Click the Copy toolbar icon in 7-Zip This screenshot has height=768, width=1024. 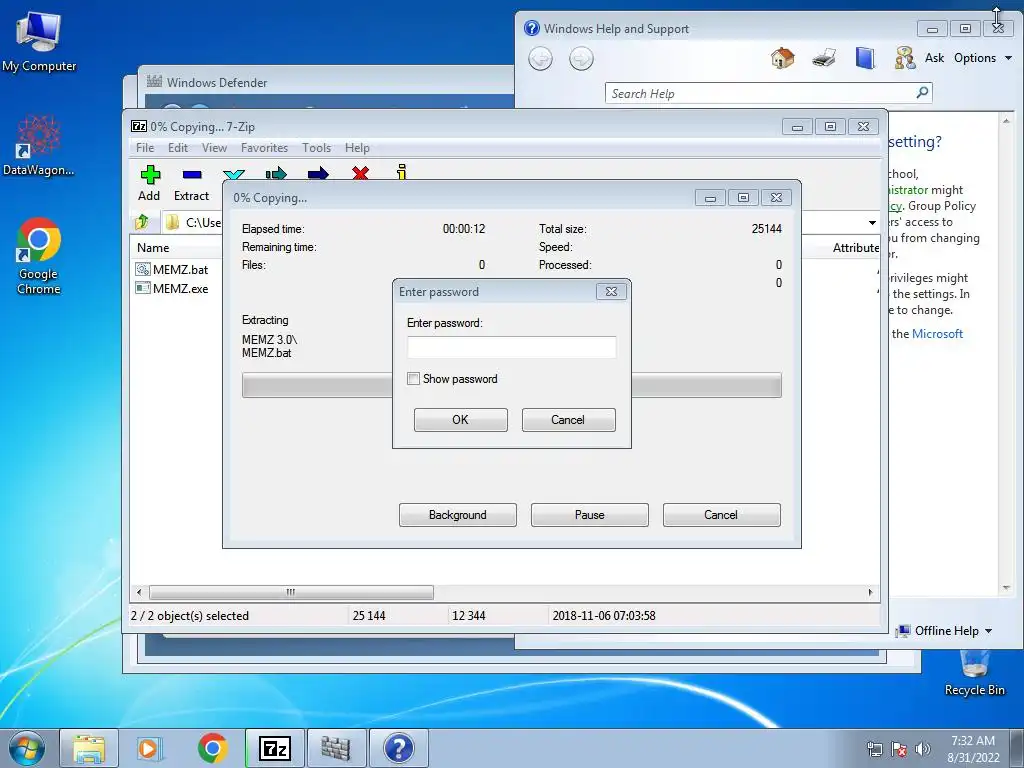click(x=276, y=174)
